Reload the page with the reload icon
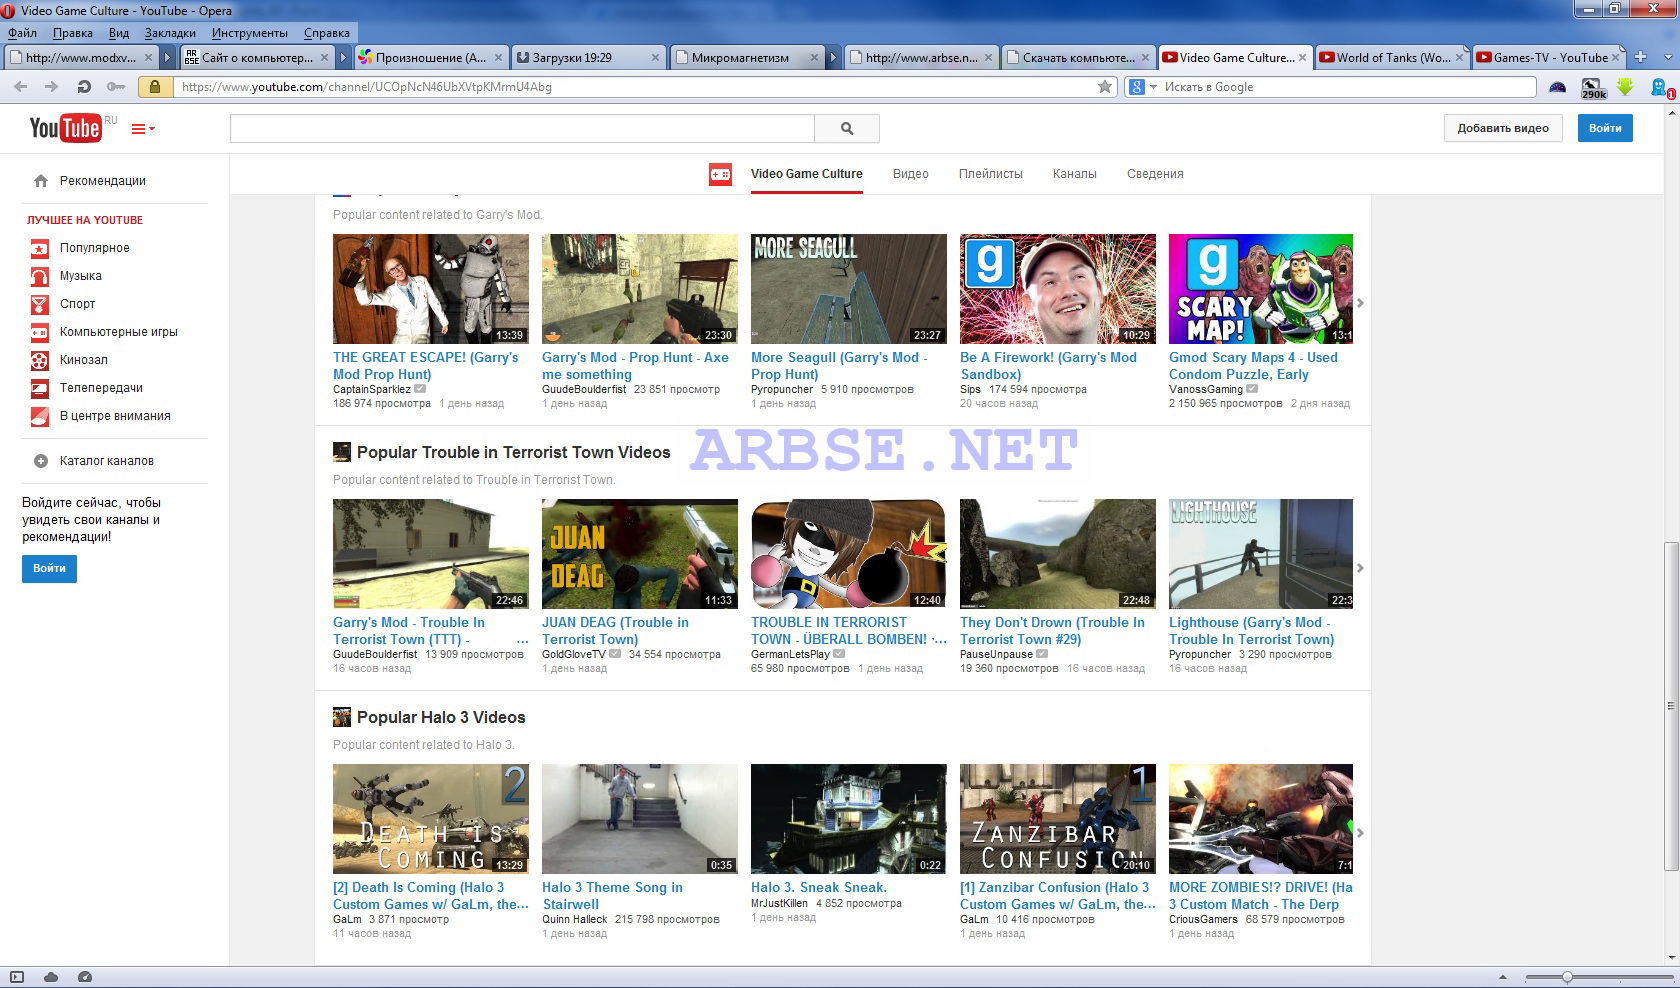Image resolution: width=1680 pixels, height=988 pixels. click(x=84, y=87)
